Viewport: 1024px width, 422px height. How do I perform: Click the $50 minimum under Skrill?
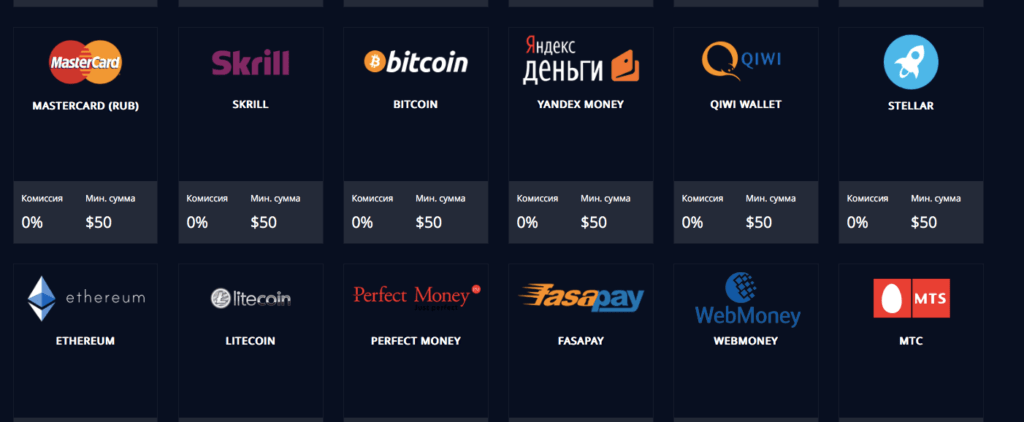(x=265, y=222)
